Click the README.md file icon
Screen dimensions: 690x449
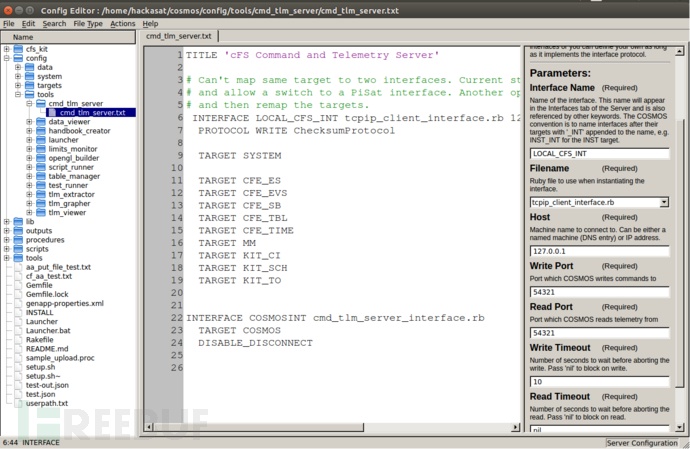[18, 348]
